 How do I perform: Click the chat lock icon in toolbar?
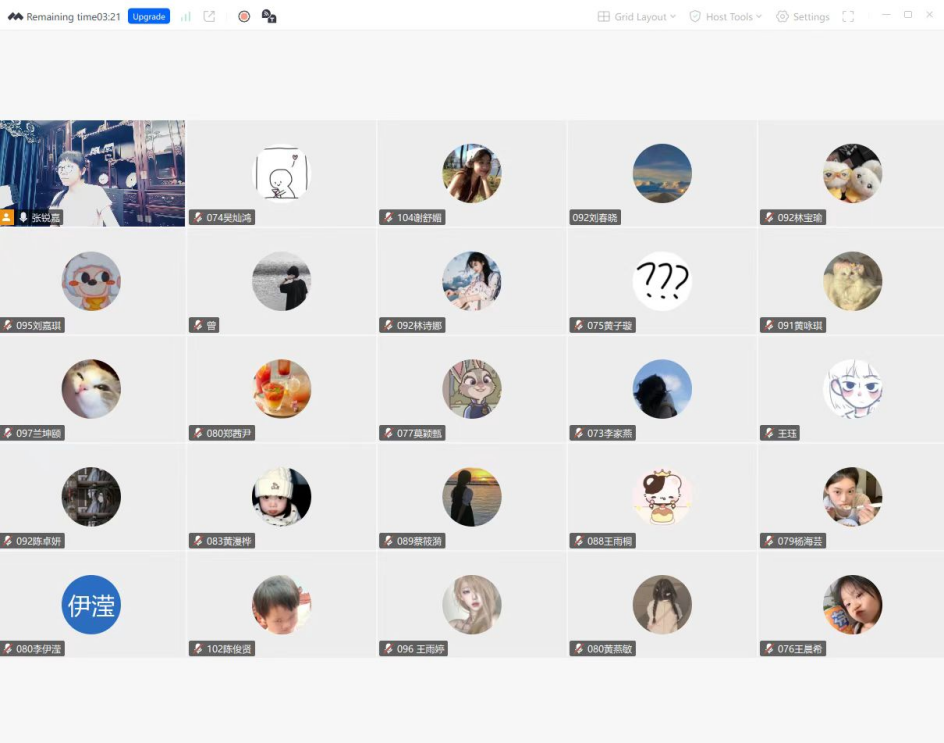click(268, 17)
